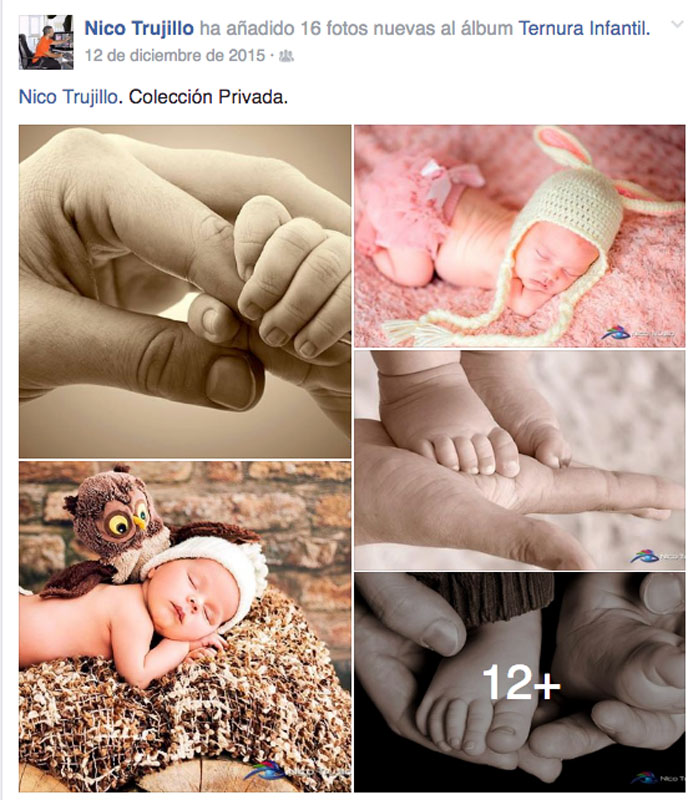
Task: Open Nico Trujillo profile from post header
Action: [139, 28]
